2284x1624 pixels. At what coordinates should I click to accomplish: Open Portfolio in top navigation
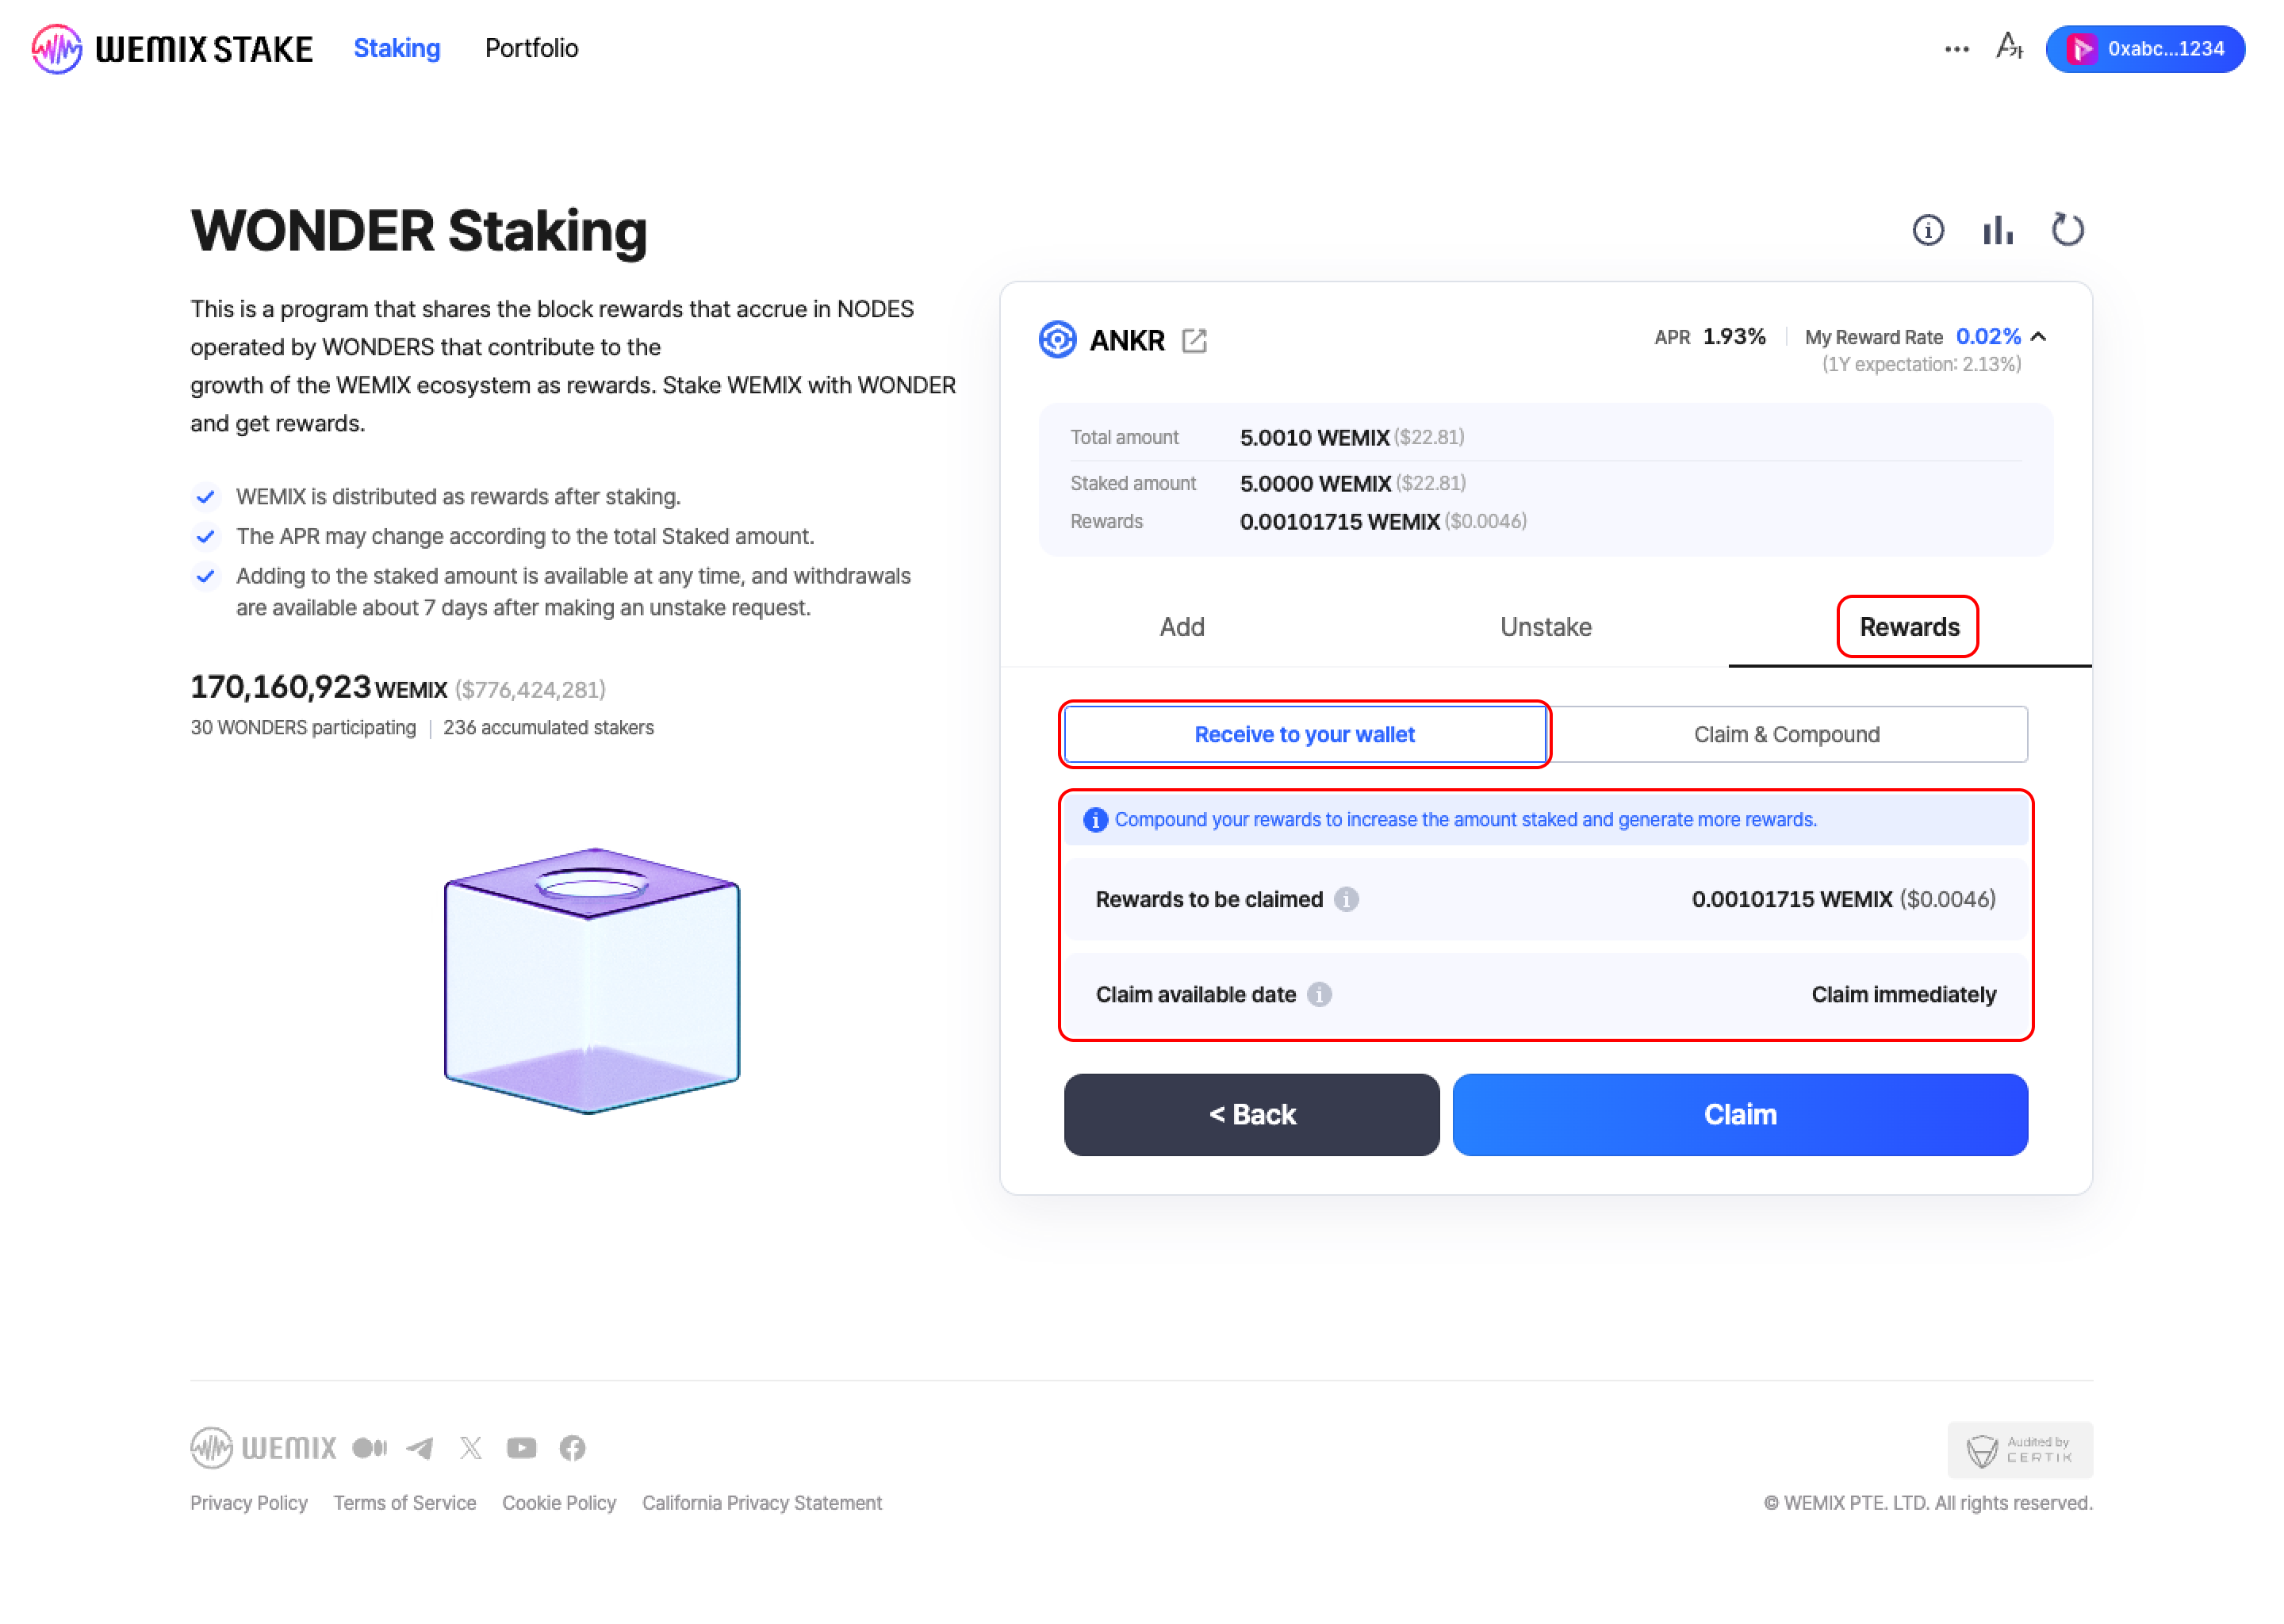[531, 48]
